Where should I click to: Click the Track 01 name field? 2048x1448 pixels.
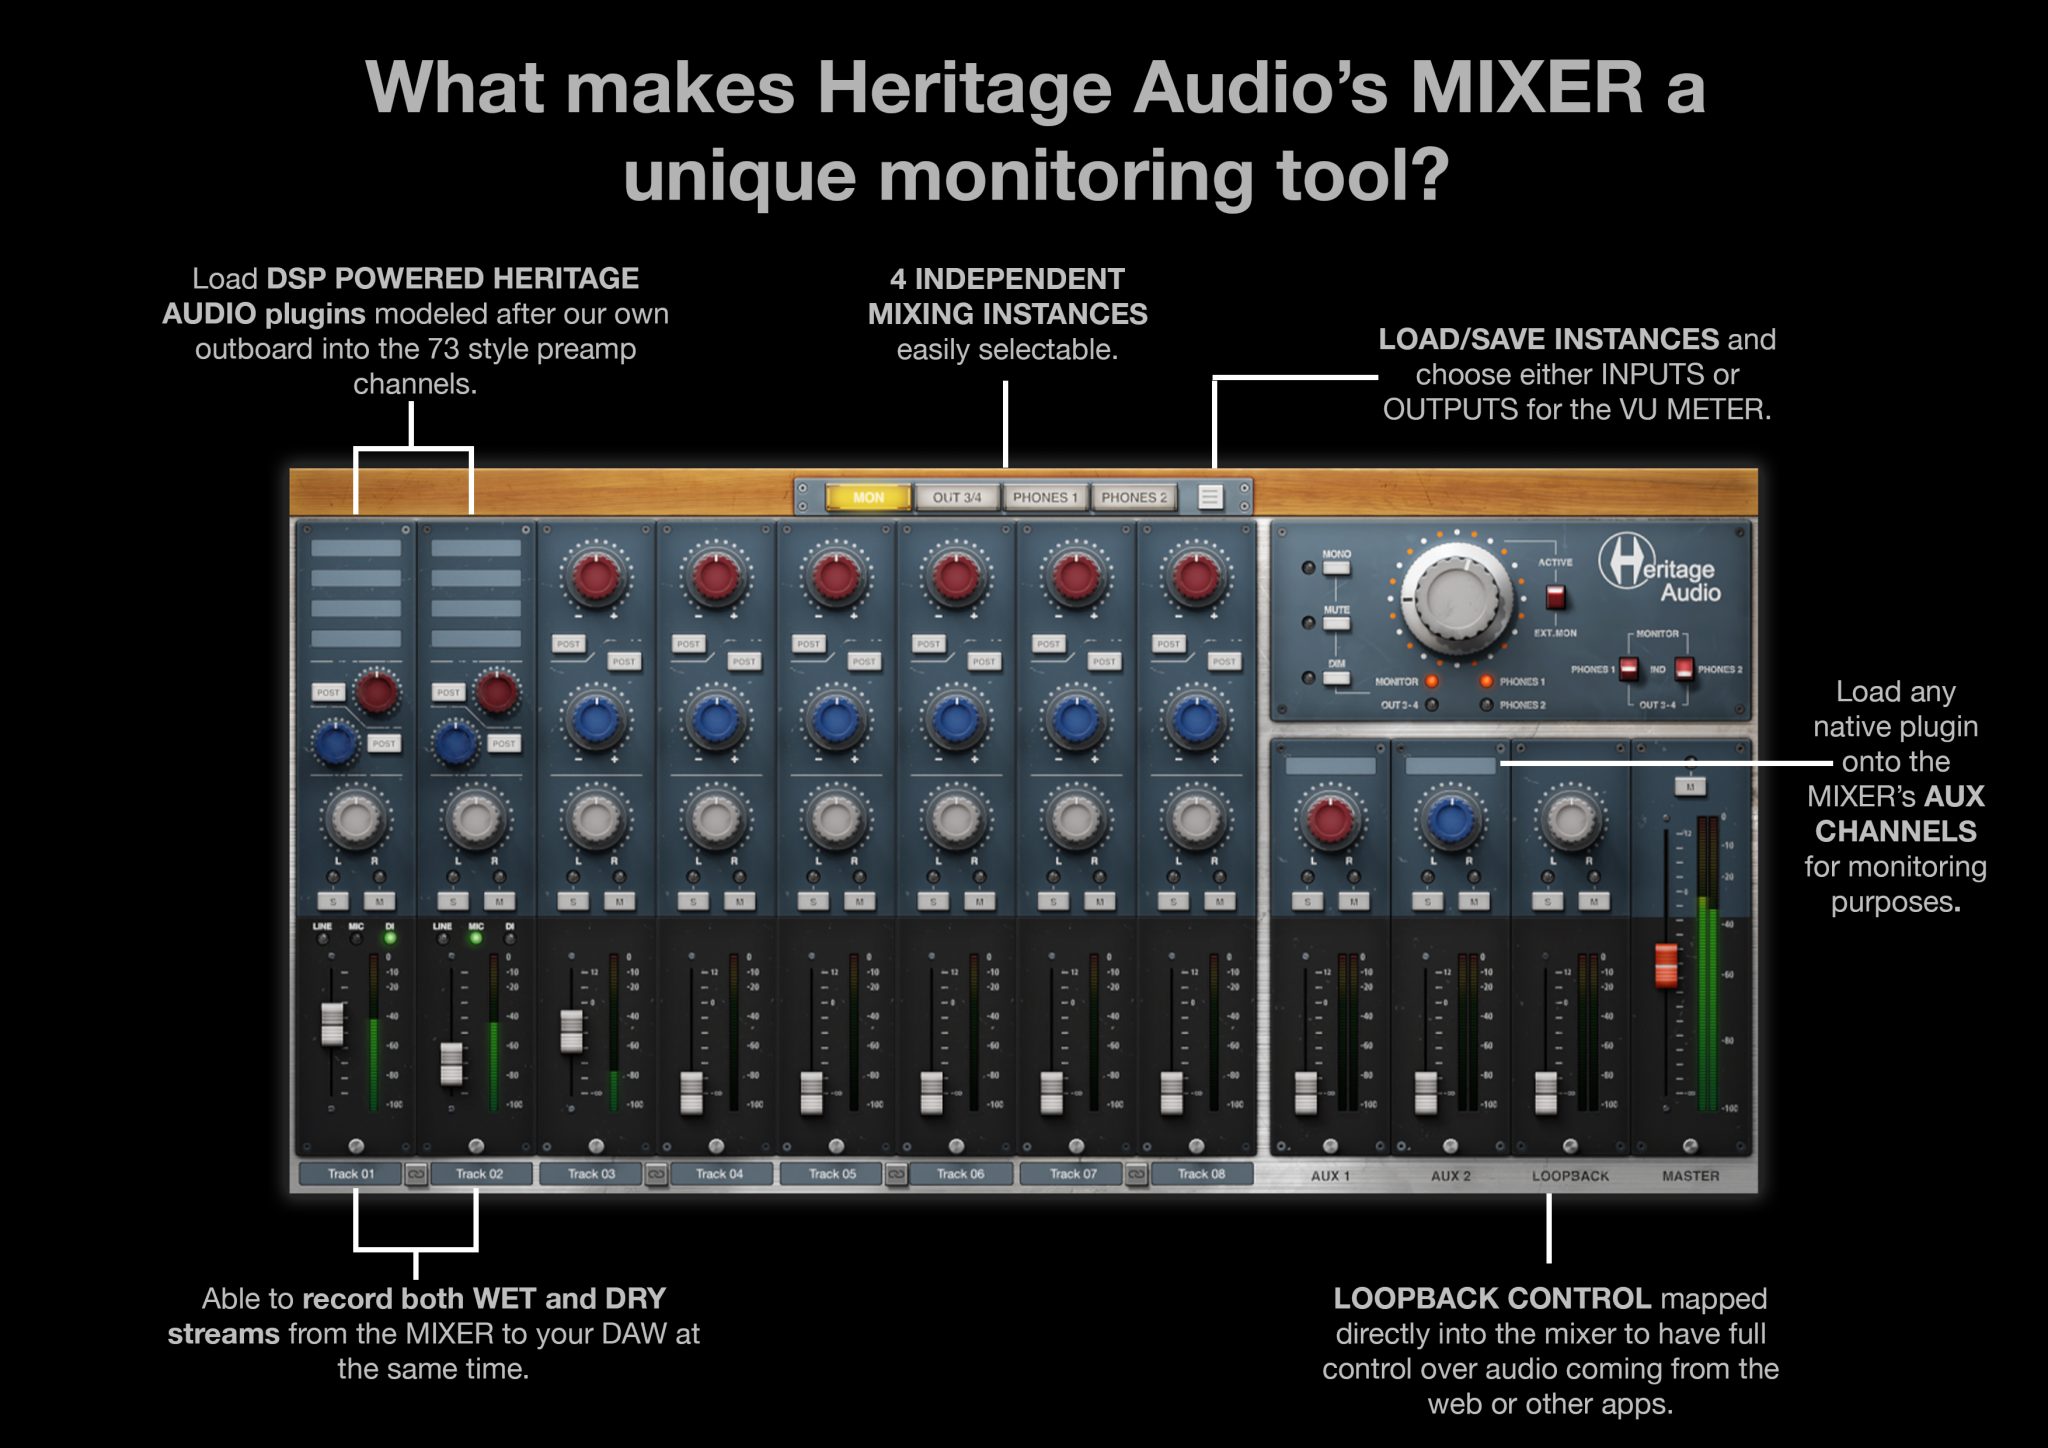(x=350, y=1174)
